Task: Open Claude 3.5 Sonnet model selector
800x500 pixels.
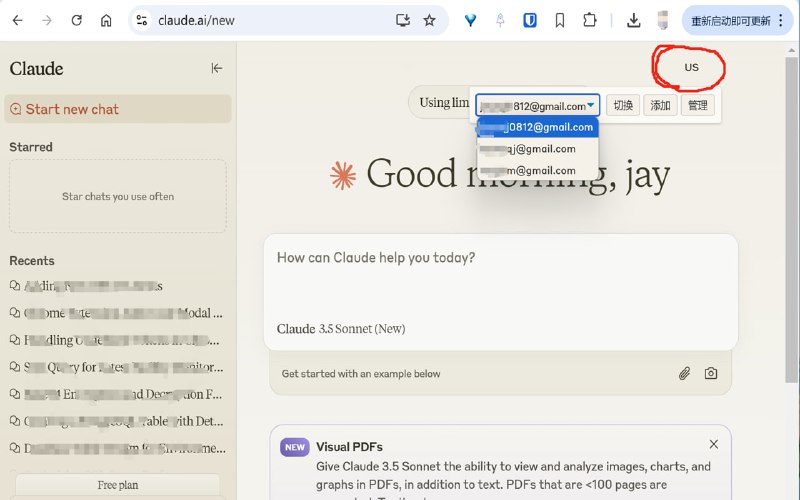Action: click(341, 329)
